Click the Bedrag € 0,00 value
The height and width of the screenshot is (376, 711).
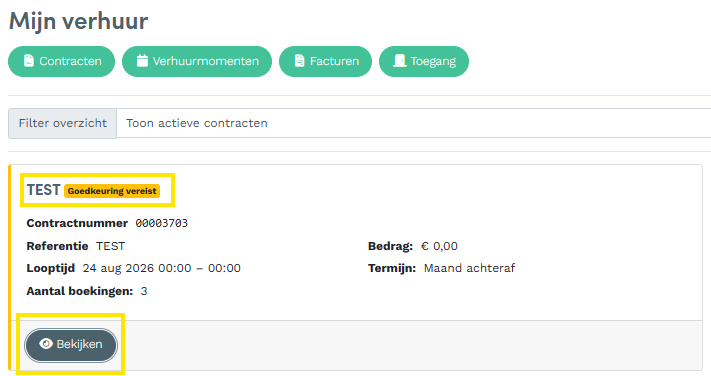[439, 246]
